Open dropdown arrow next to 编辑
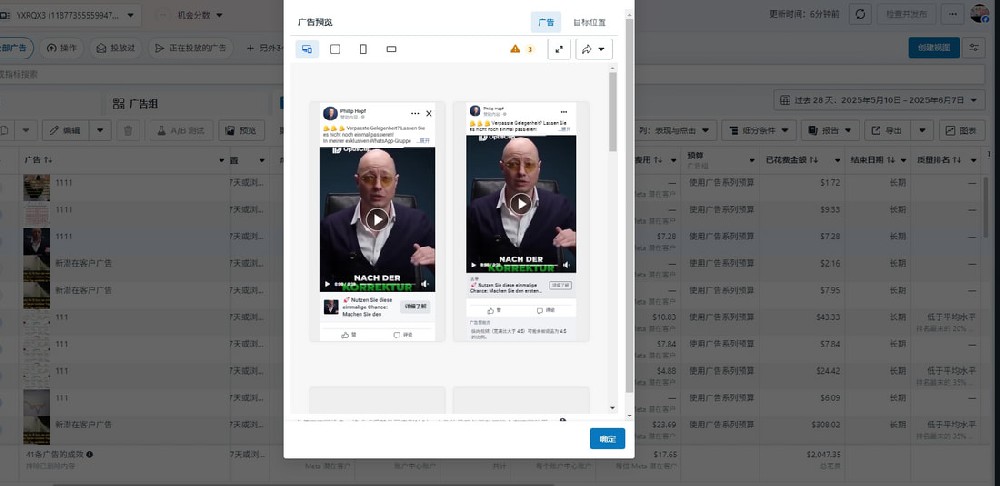The image size is (1000, 486). point(100,131)
